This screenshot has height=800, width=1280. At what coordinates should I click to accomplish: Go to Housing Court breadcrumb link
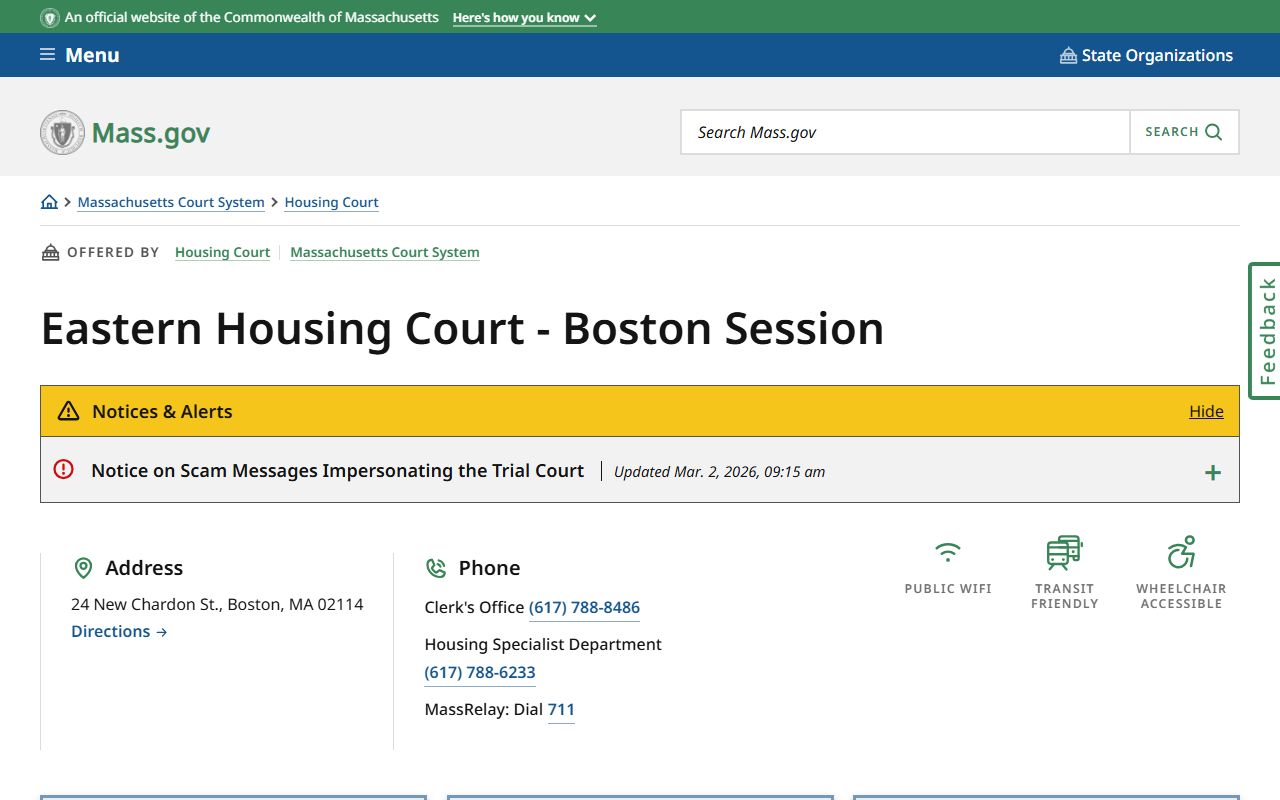331,202
